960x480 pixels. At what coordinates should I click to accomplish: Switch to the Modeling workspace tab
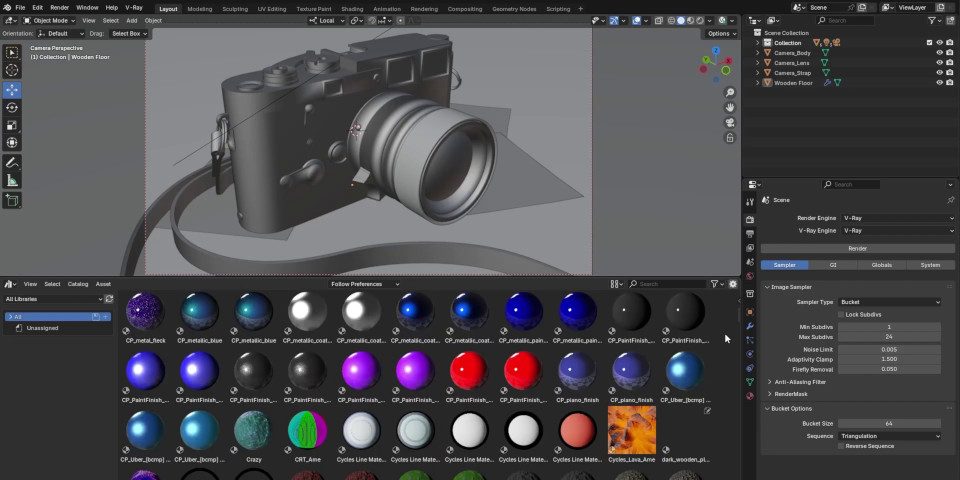coord(200,9)
